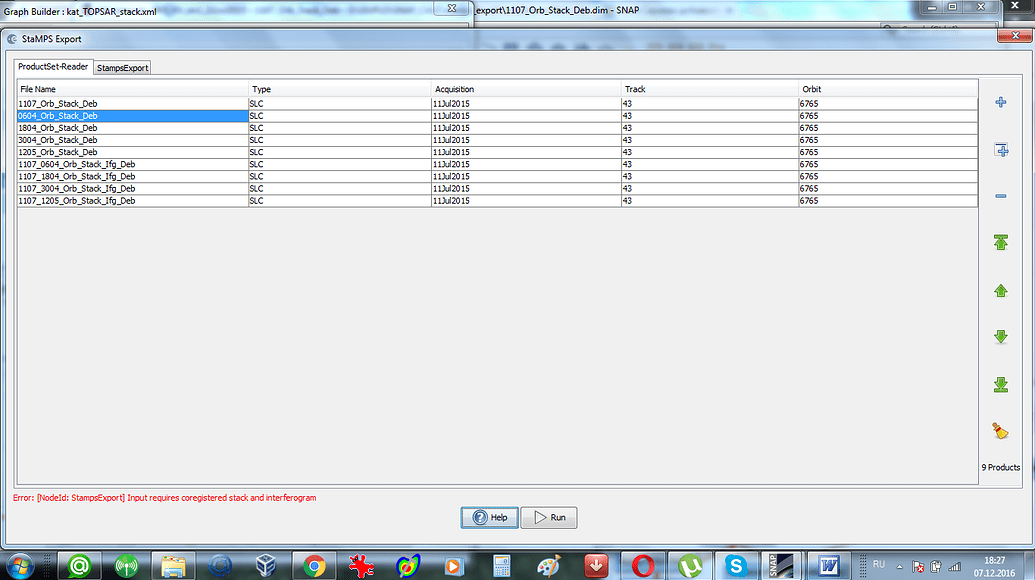The height and width of the screenshot is (580, 1035).
Task: Select row 1107_Orb_Stack_Deb
Action: (x=497, y=104)
